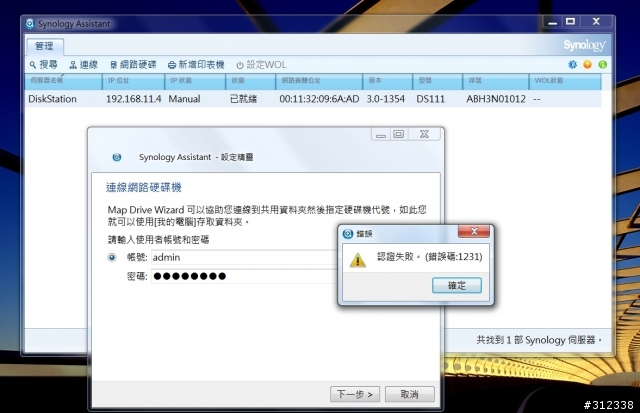This screenshot has height=413, width=640.
Task: Click the 搜尋 search toolbar button
Action: 43,64
